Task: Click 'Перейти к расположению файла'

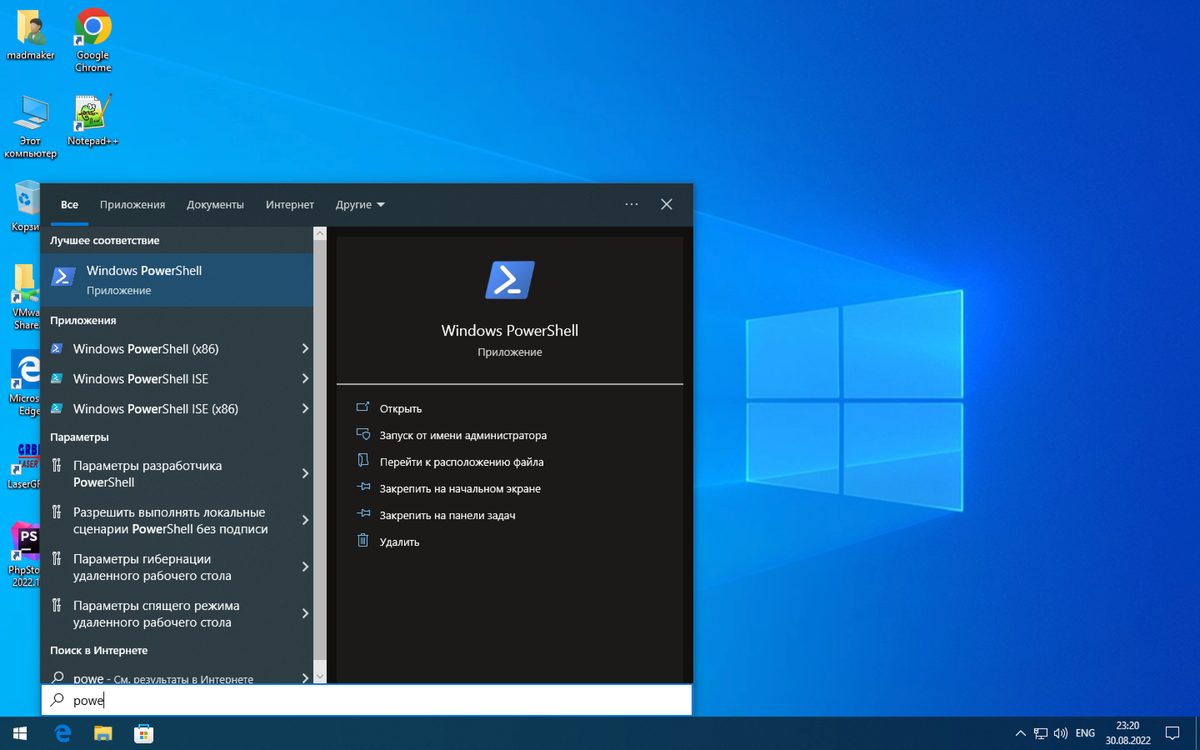Action: 461,462
